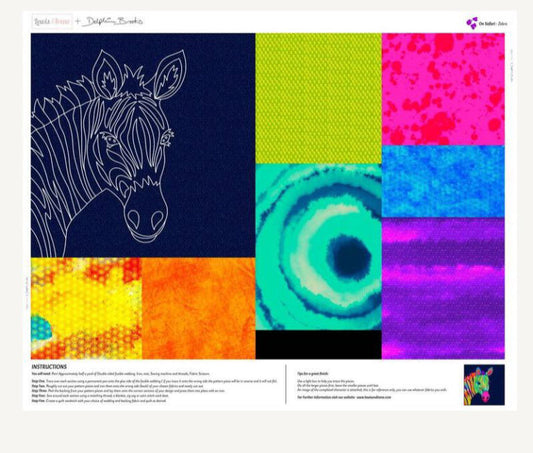Click the boxed brand logo at top left
The height and width of the screenshot is (453, 533).
click(52, 21)
